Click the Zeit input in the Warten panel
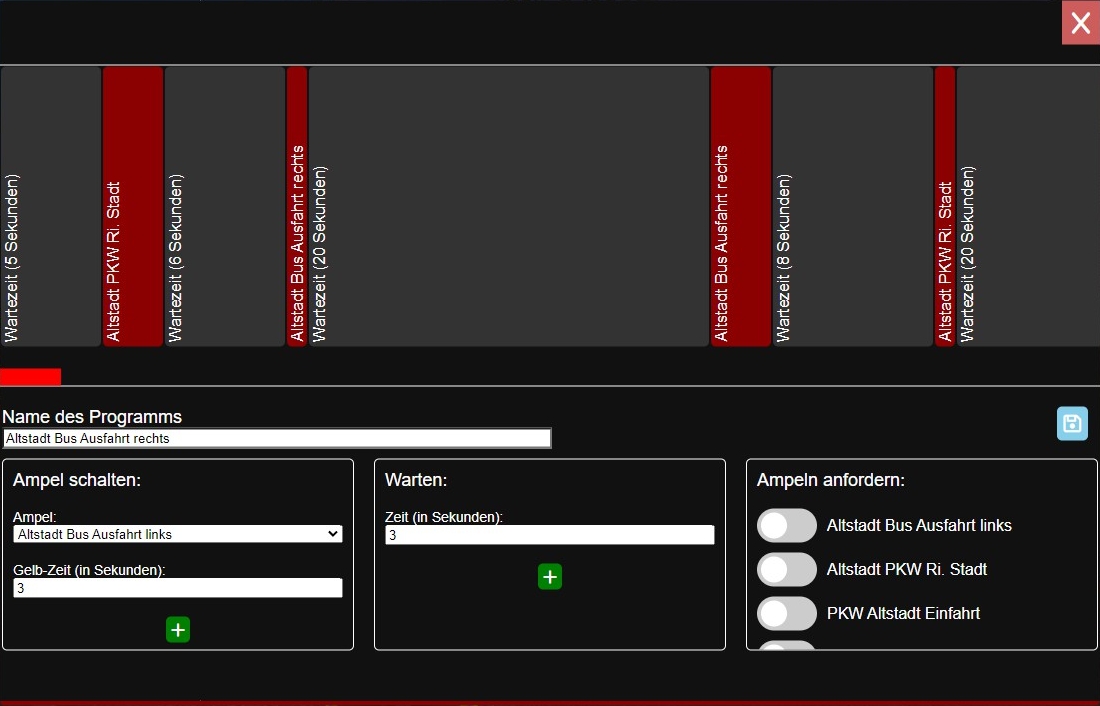Viewport: 1100px width, 706px height. coord(549,534)
